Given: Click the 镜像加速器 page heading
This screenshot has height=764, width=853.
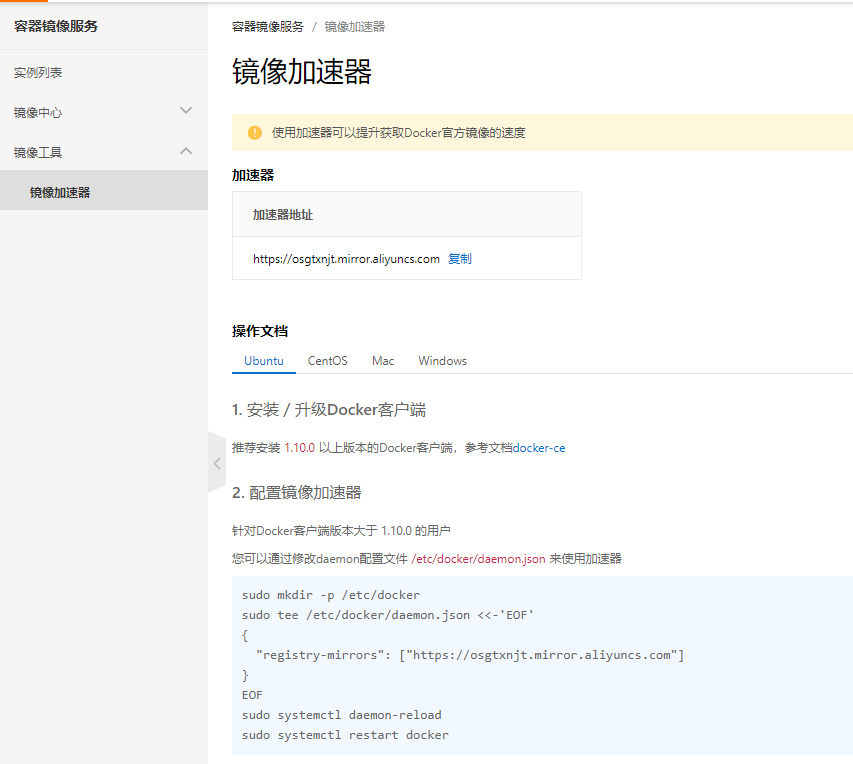Looking at the screenshot, I should tap(302, 72).
